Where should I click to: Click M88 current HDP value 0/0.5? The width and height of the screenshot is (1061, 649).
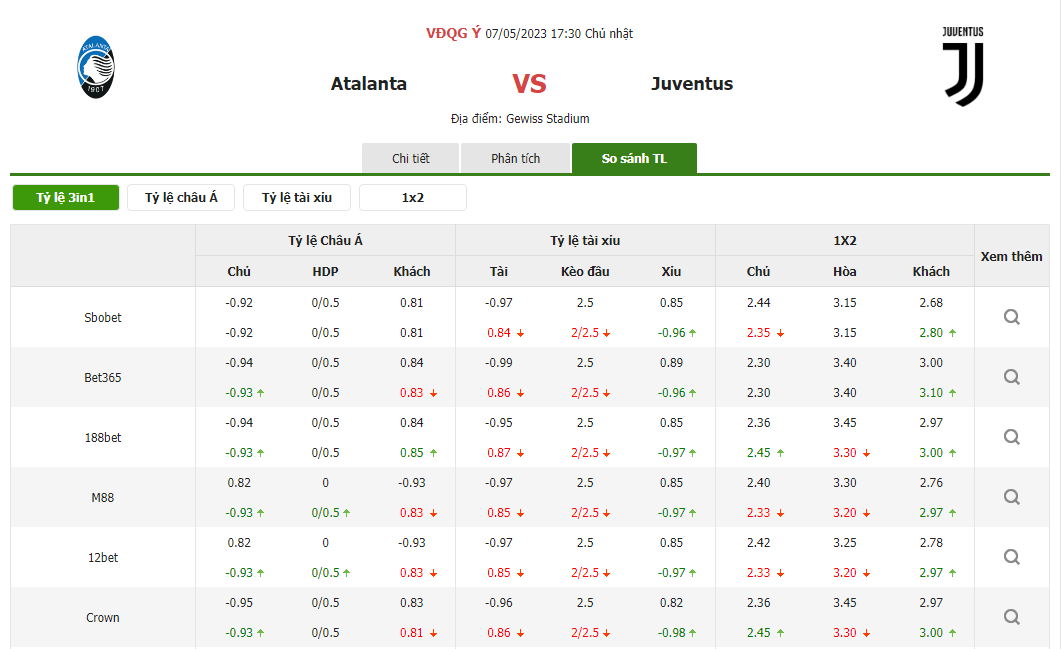coord(325,513)
